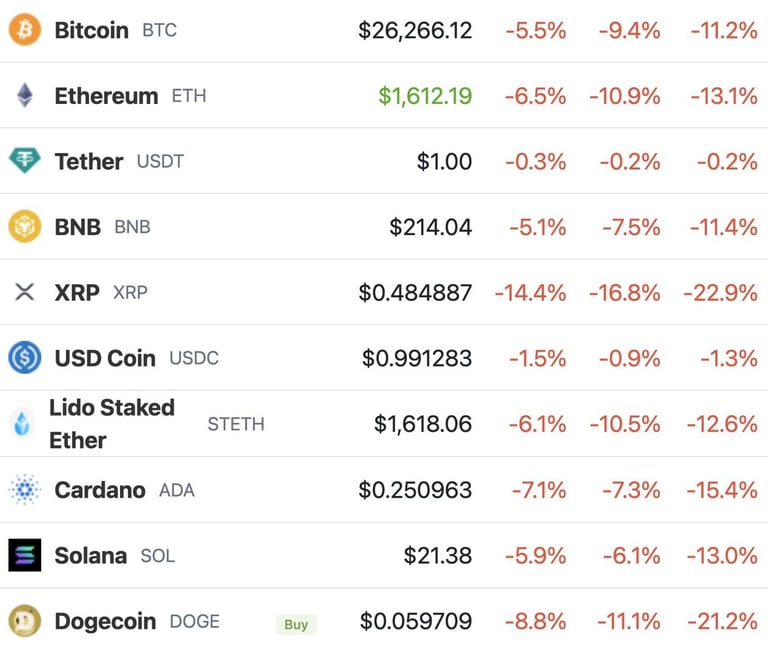Click the blue USD Coin logo icon

coord(25,358)
